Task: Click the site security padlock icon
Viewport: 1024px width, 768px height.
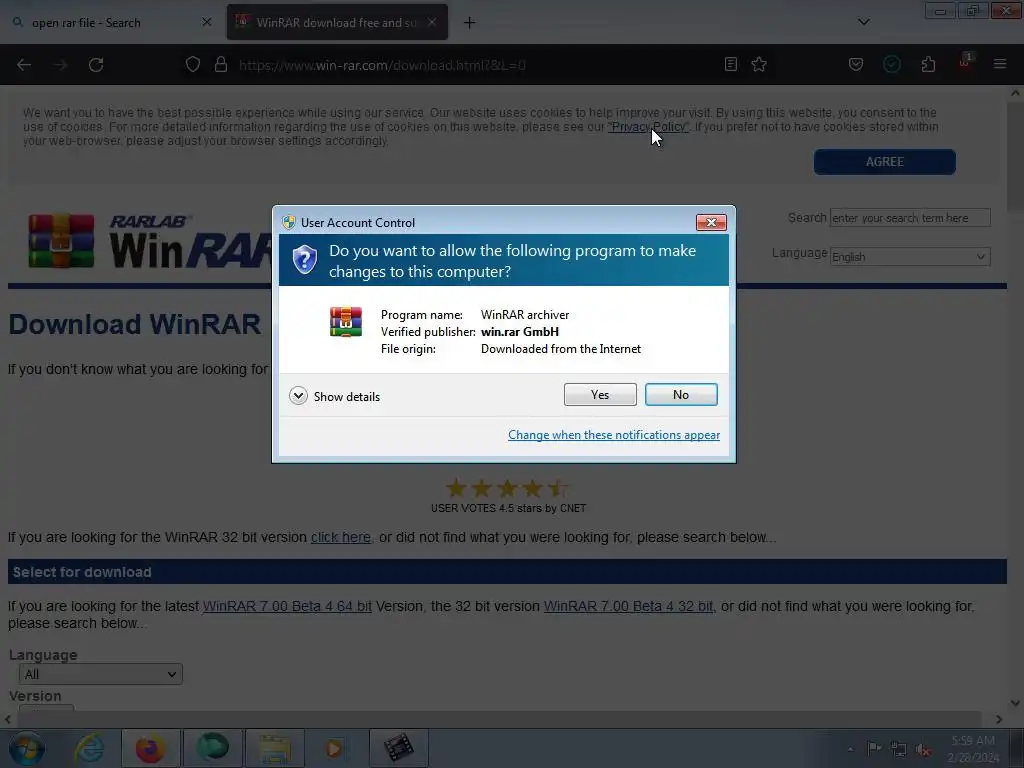Action: pyautogui.click(x=221, y=64)
